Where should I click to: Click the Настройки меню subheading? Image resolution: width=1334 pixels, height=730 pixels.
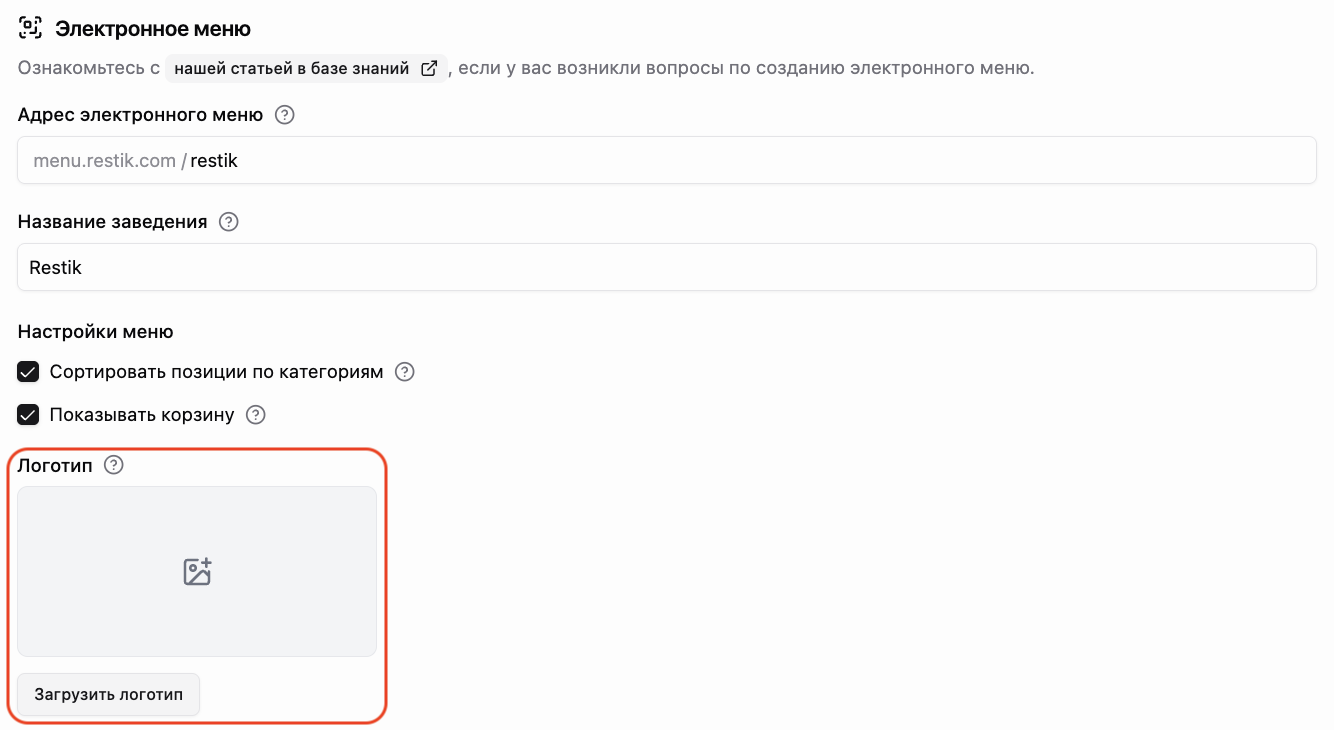click(96, 331)
